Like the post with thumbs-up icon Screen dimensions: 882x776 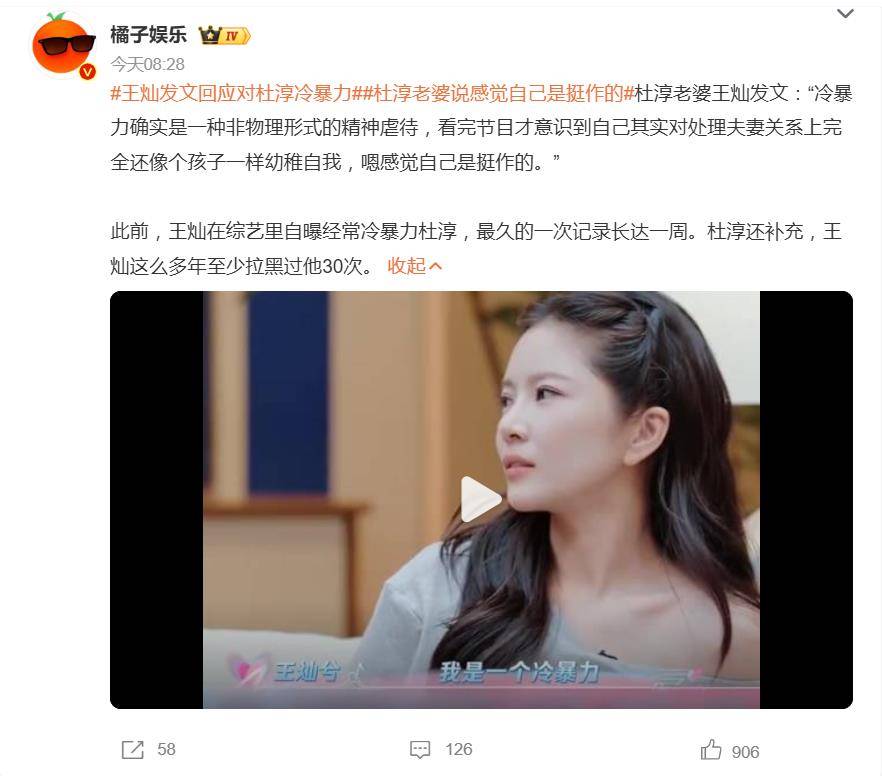pos(711,750)
